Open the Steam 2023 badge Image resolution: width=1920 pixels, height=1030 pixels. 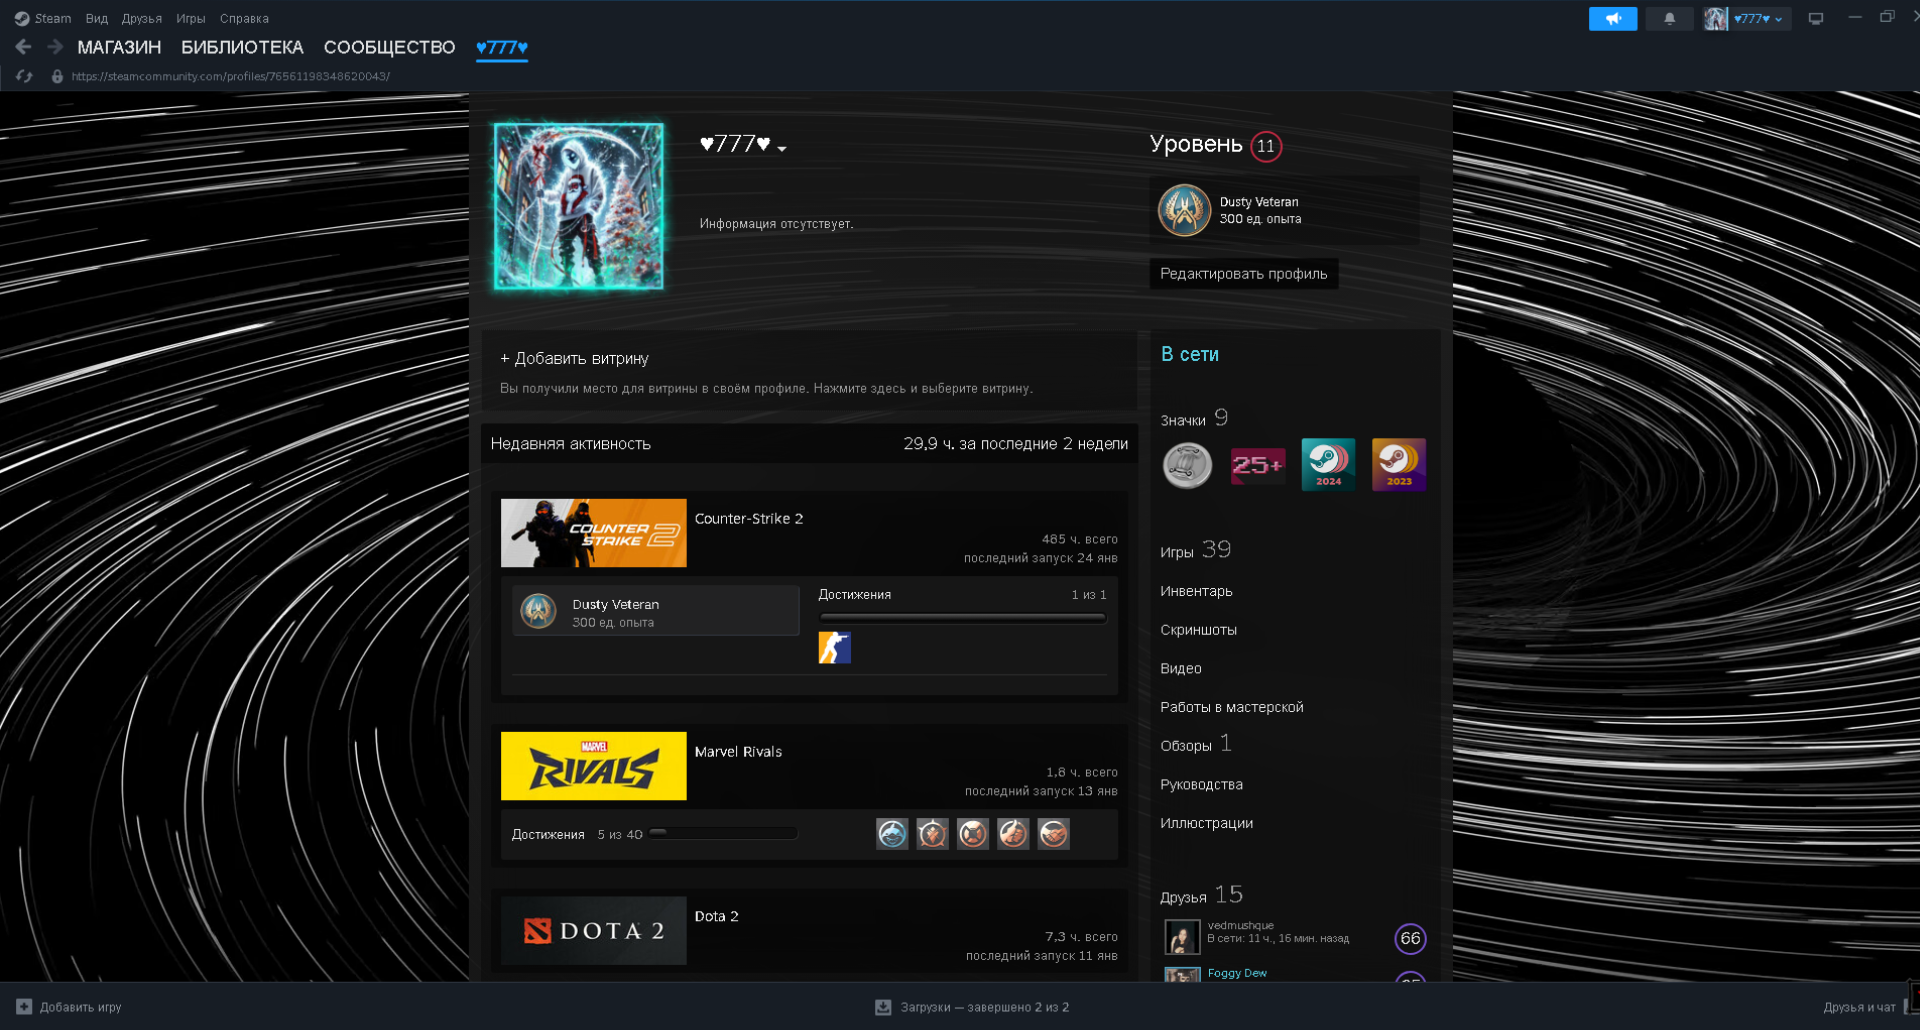[1398, 465]
